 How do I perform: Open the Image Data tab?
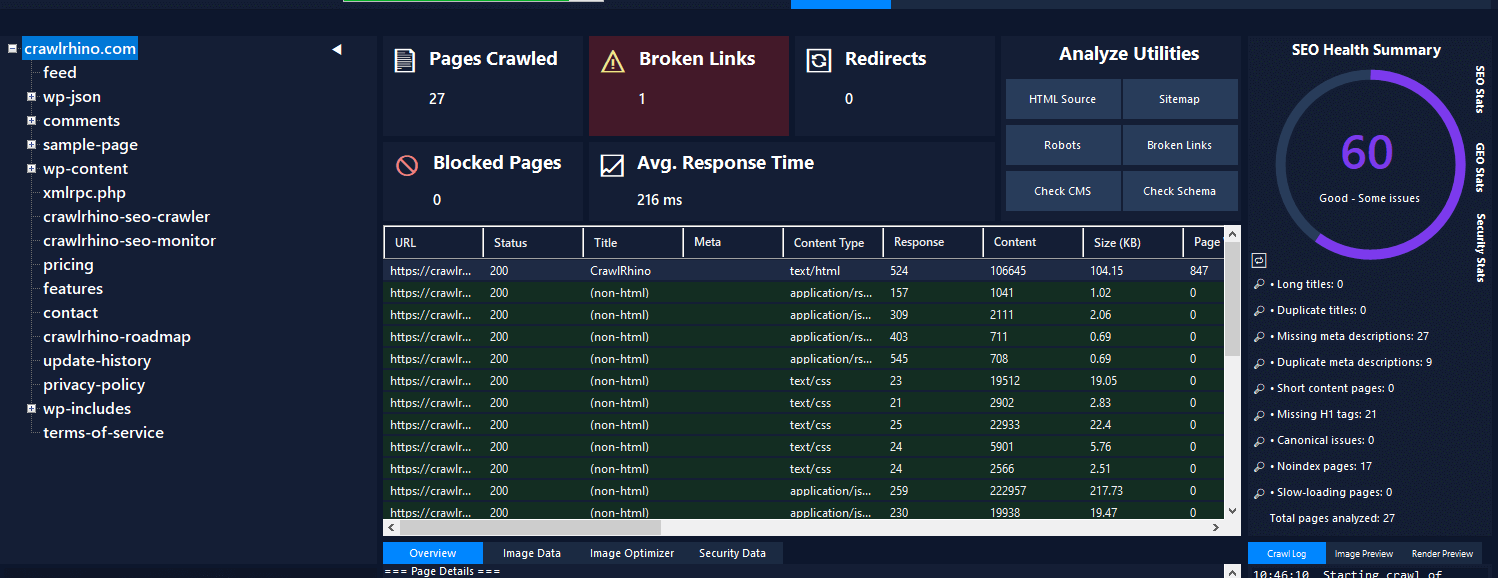pyautogui.click(x=532, y=553)
